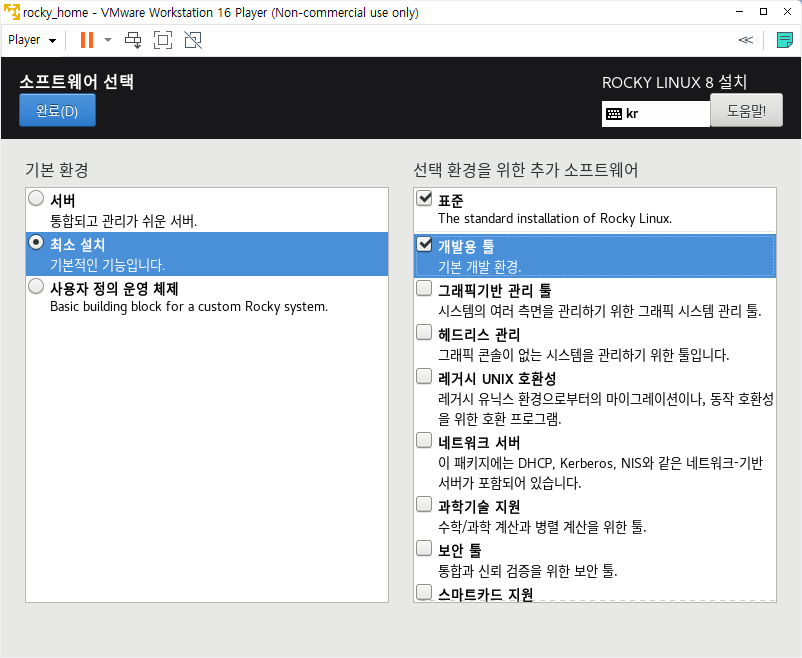This screenshot has width=802, height=658.
Task: Click the 완료(D) done button
Action: tap(57, 110)
